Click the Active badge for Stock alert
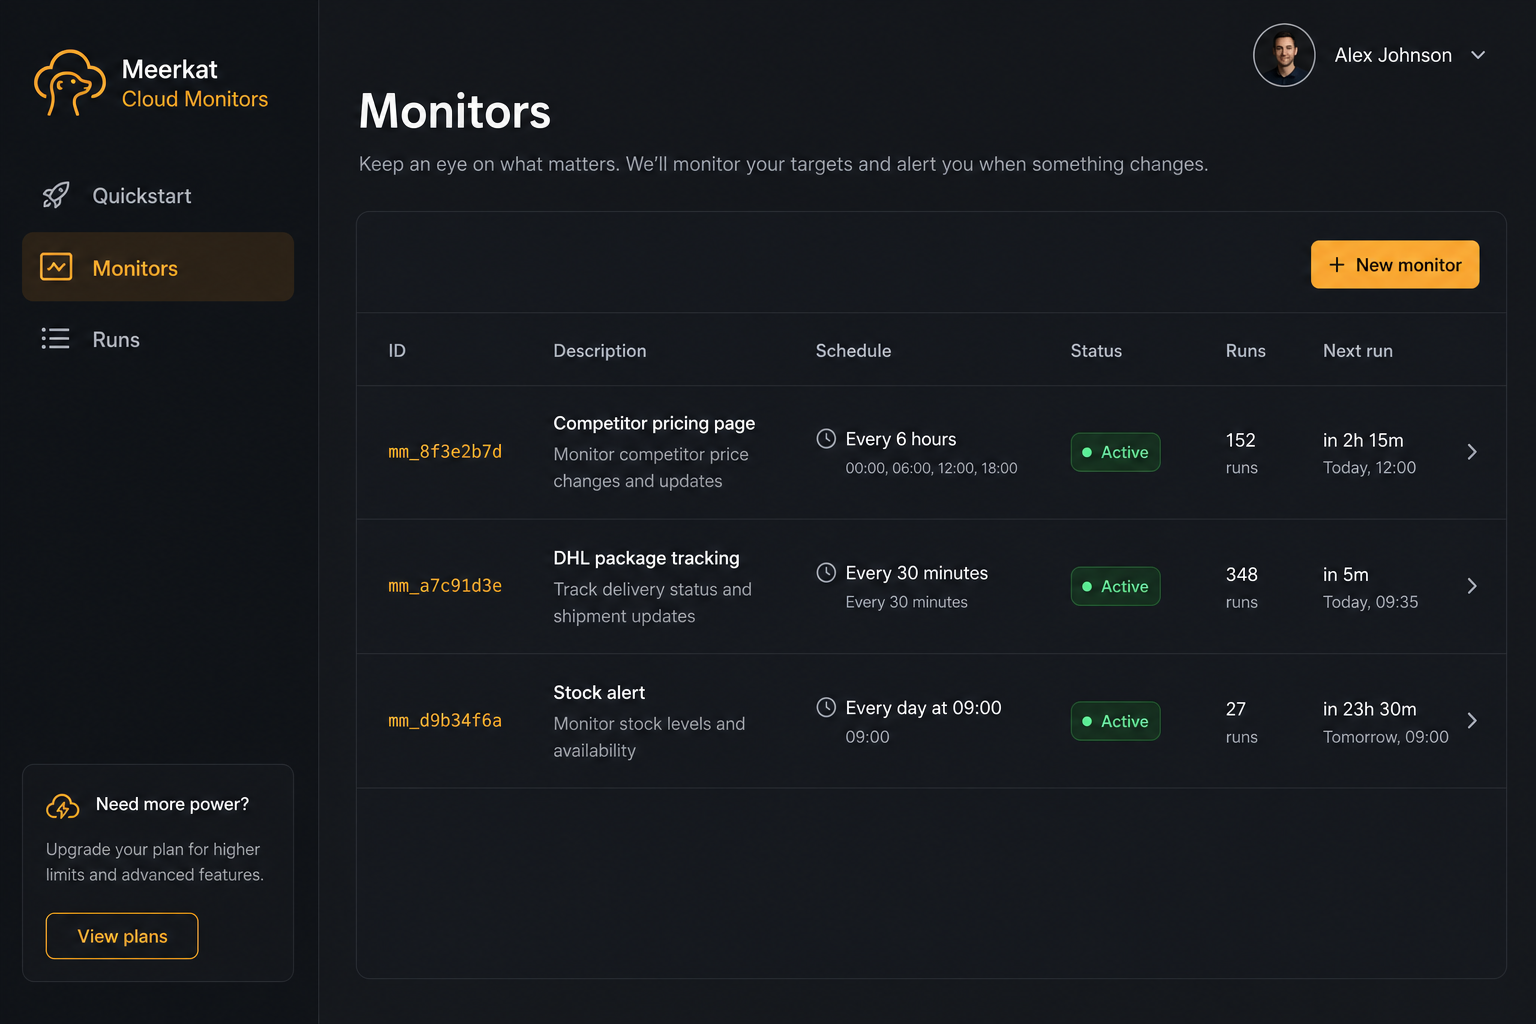The height and width of the screenshot is (1024, 1536). point(1115,721)
